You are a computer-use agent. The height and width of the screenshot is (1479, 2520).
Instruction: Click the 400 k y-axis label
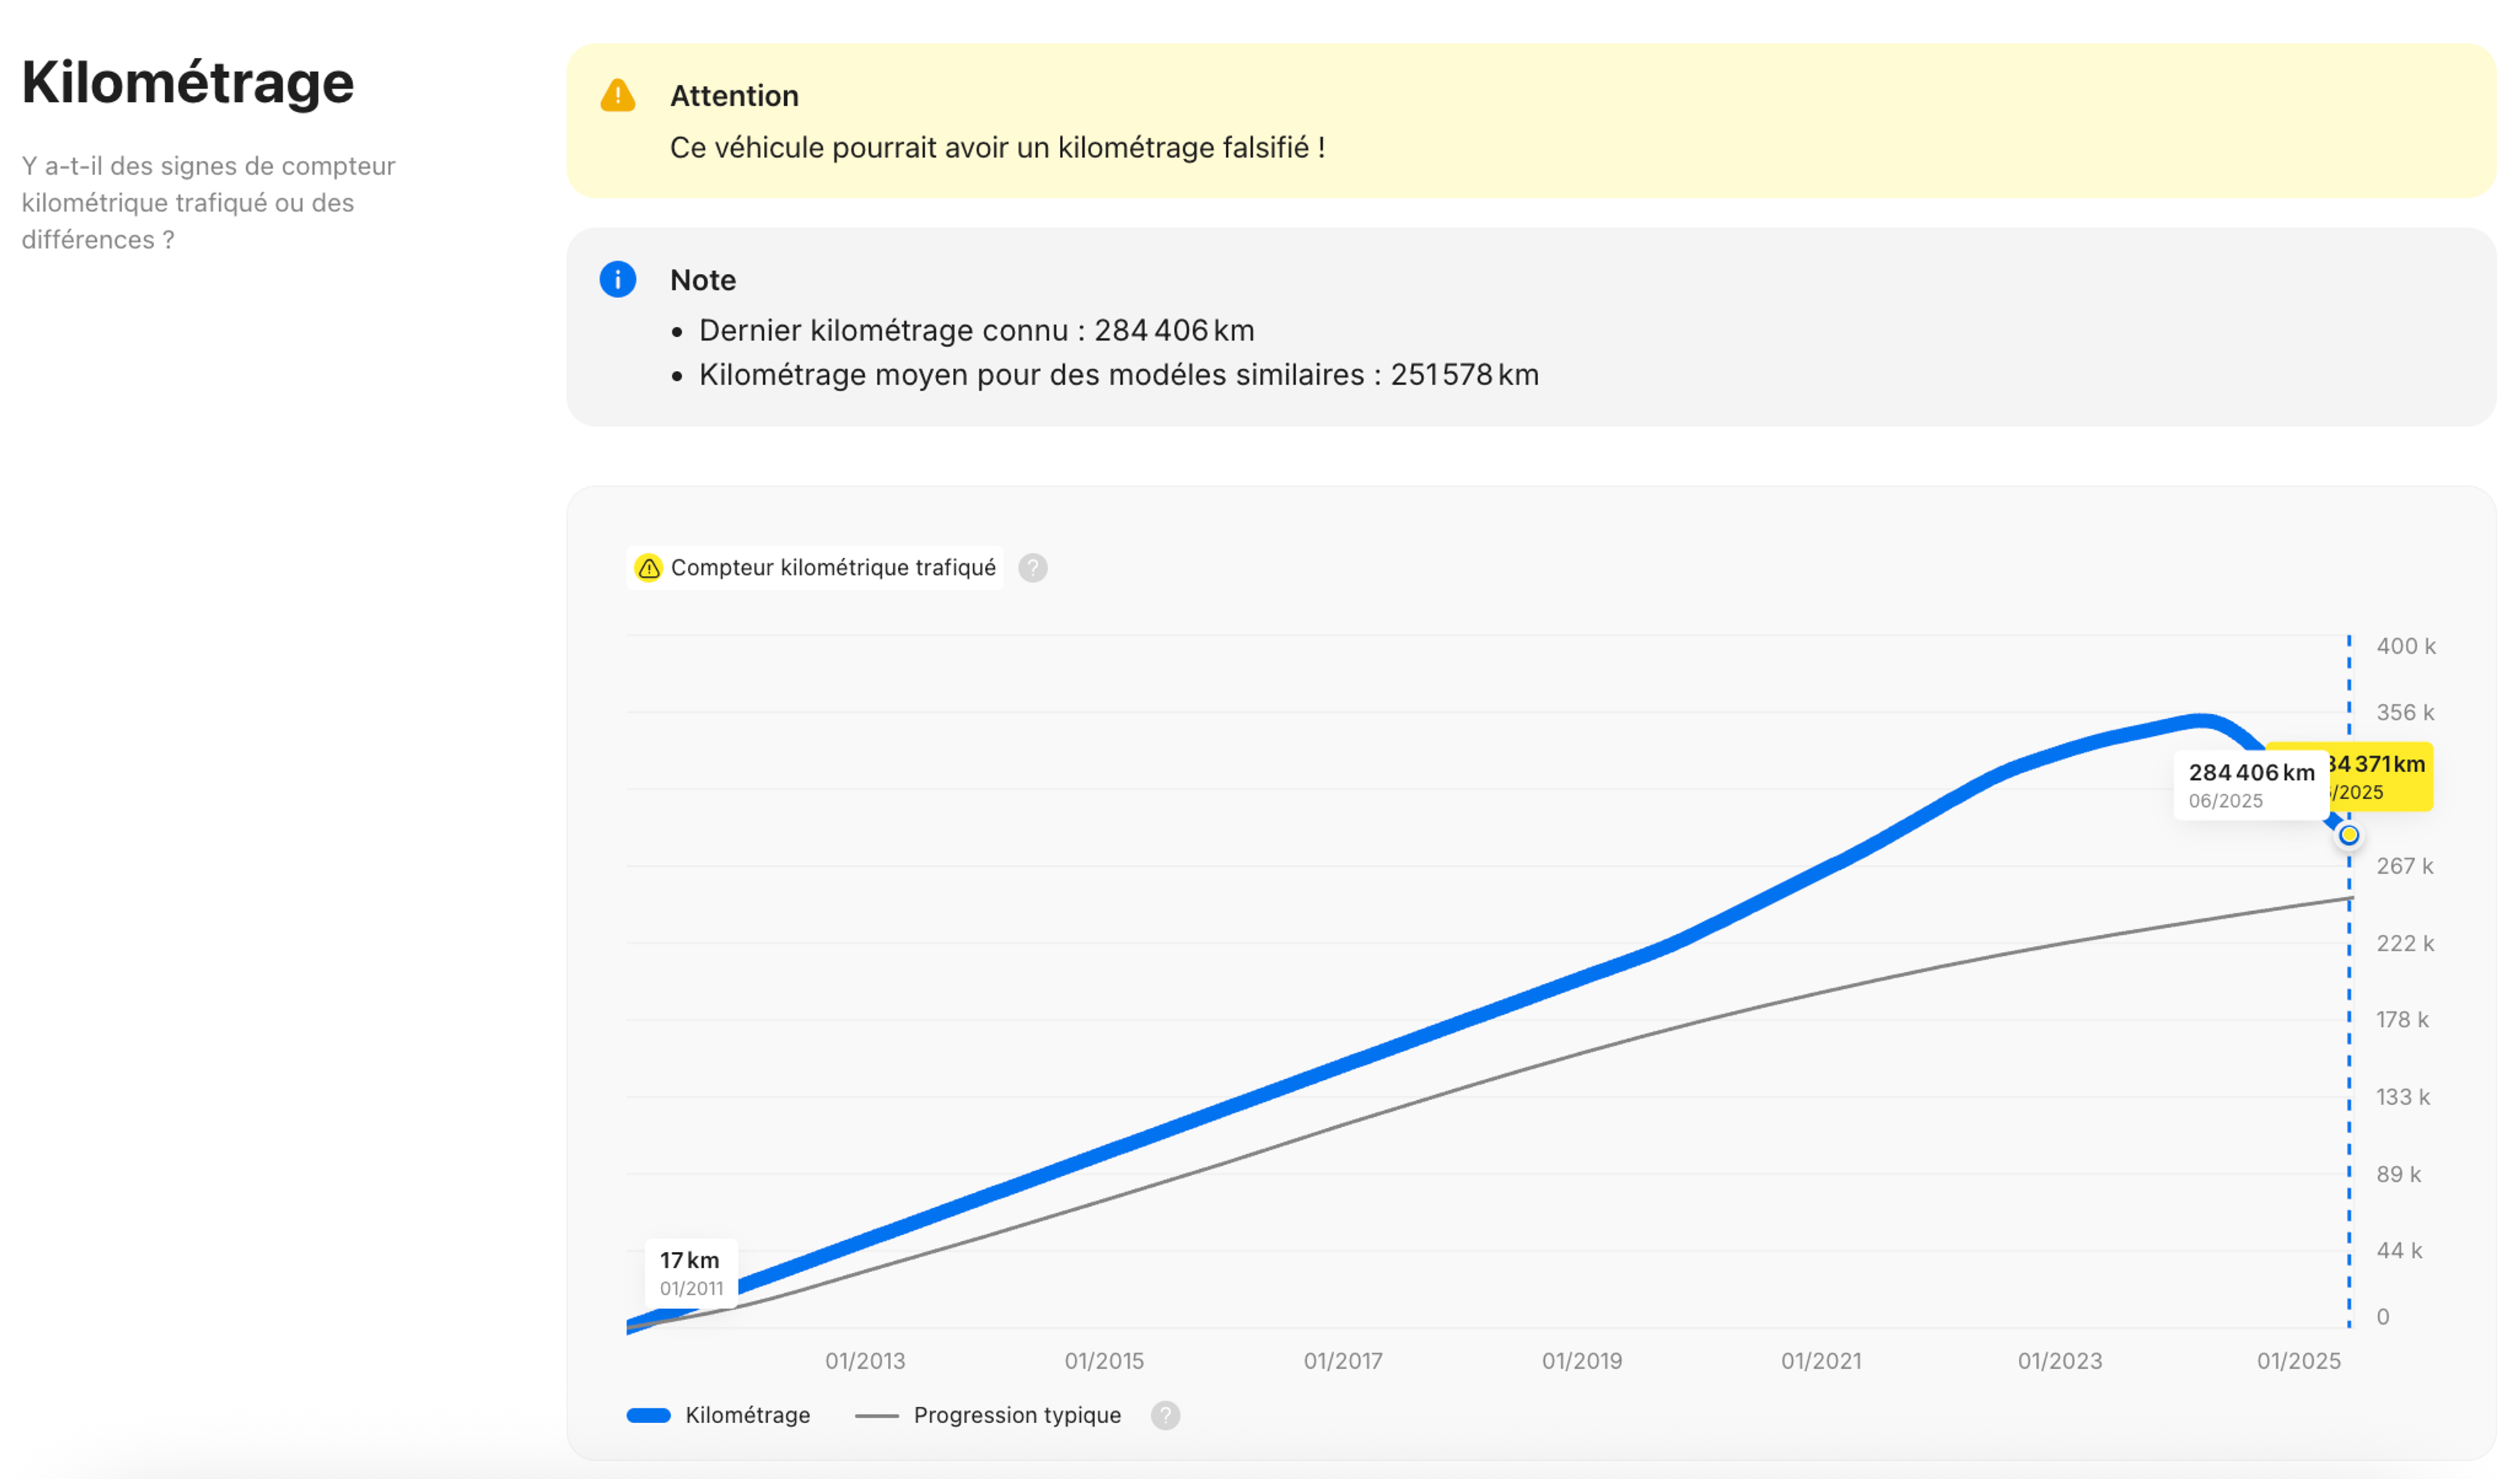coord(2405,646)
